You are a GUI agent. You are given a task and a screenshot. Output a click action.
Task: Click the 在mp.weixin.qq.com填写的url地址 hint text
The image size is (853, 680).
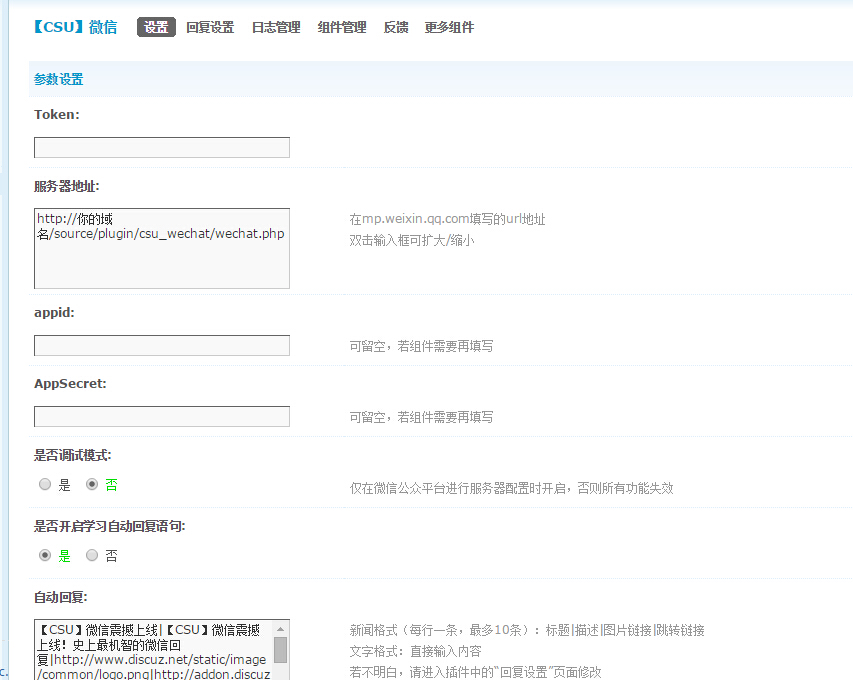click(x=447, y=219)
